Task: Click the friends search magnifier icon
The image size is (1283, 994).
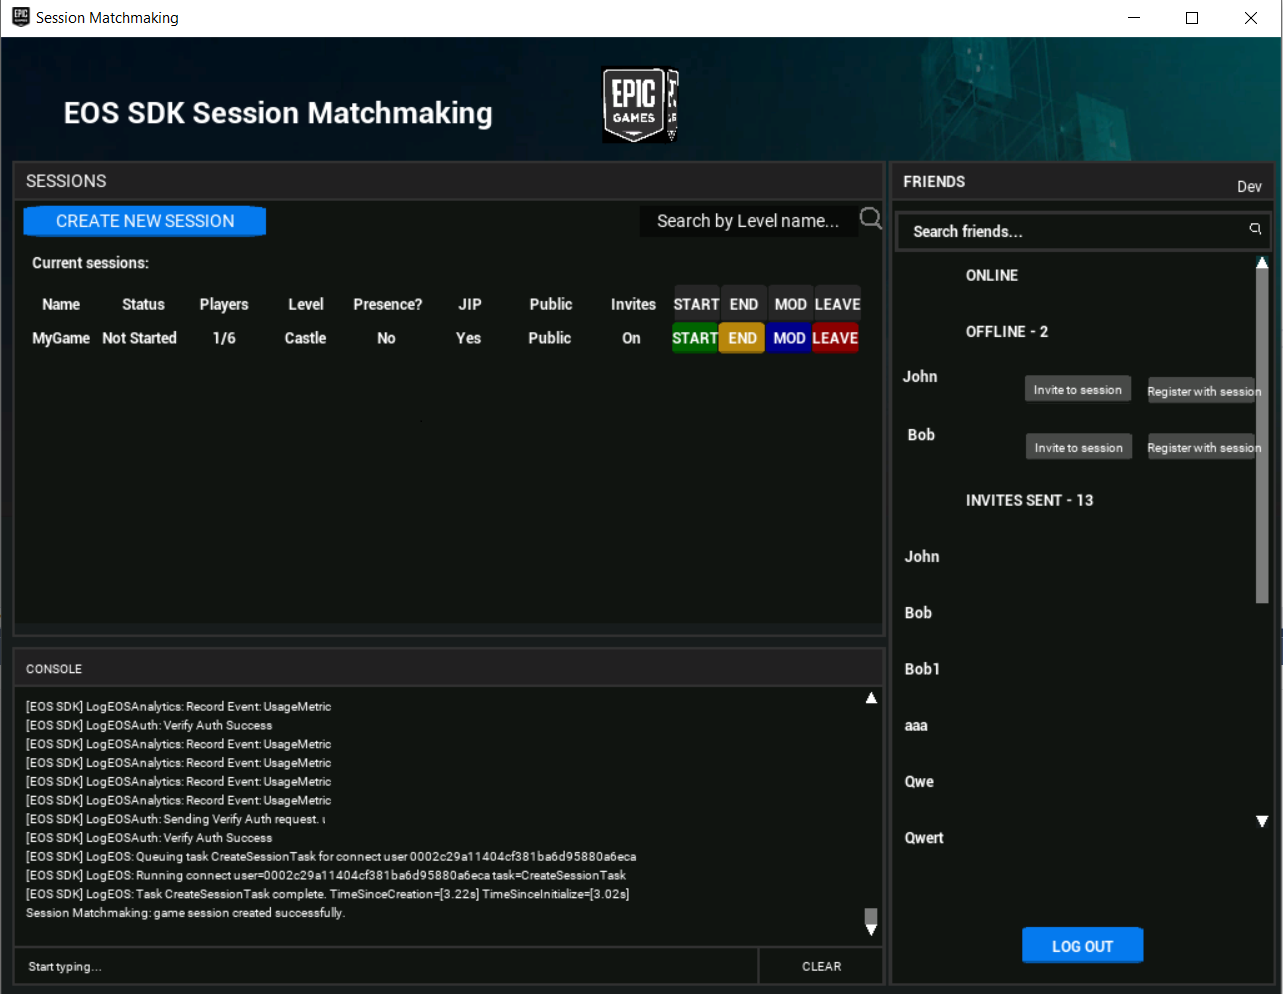Action: tap(1255, 229)
